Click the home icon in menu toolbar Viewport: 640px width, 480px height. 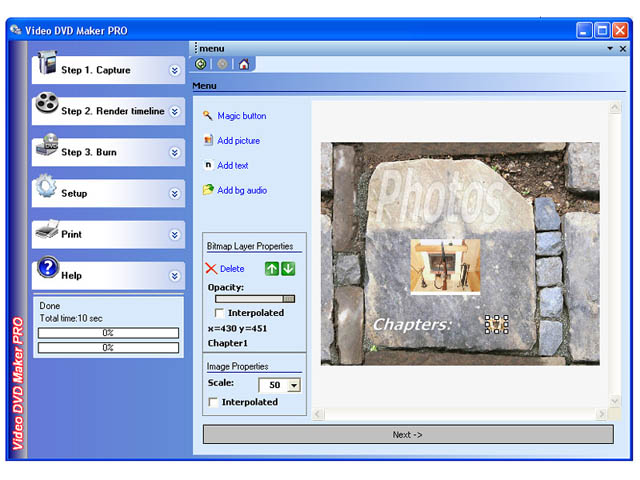tap(244, 64)
